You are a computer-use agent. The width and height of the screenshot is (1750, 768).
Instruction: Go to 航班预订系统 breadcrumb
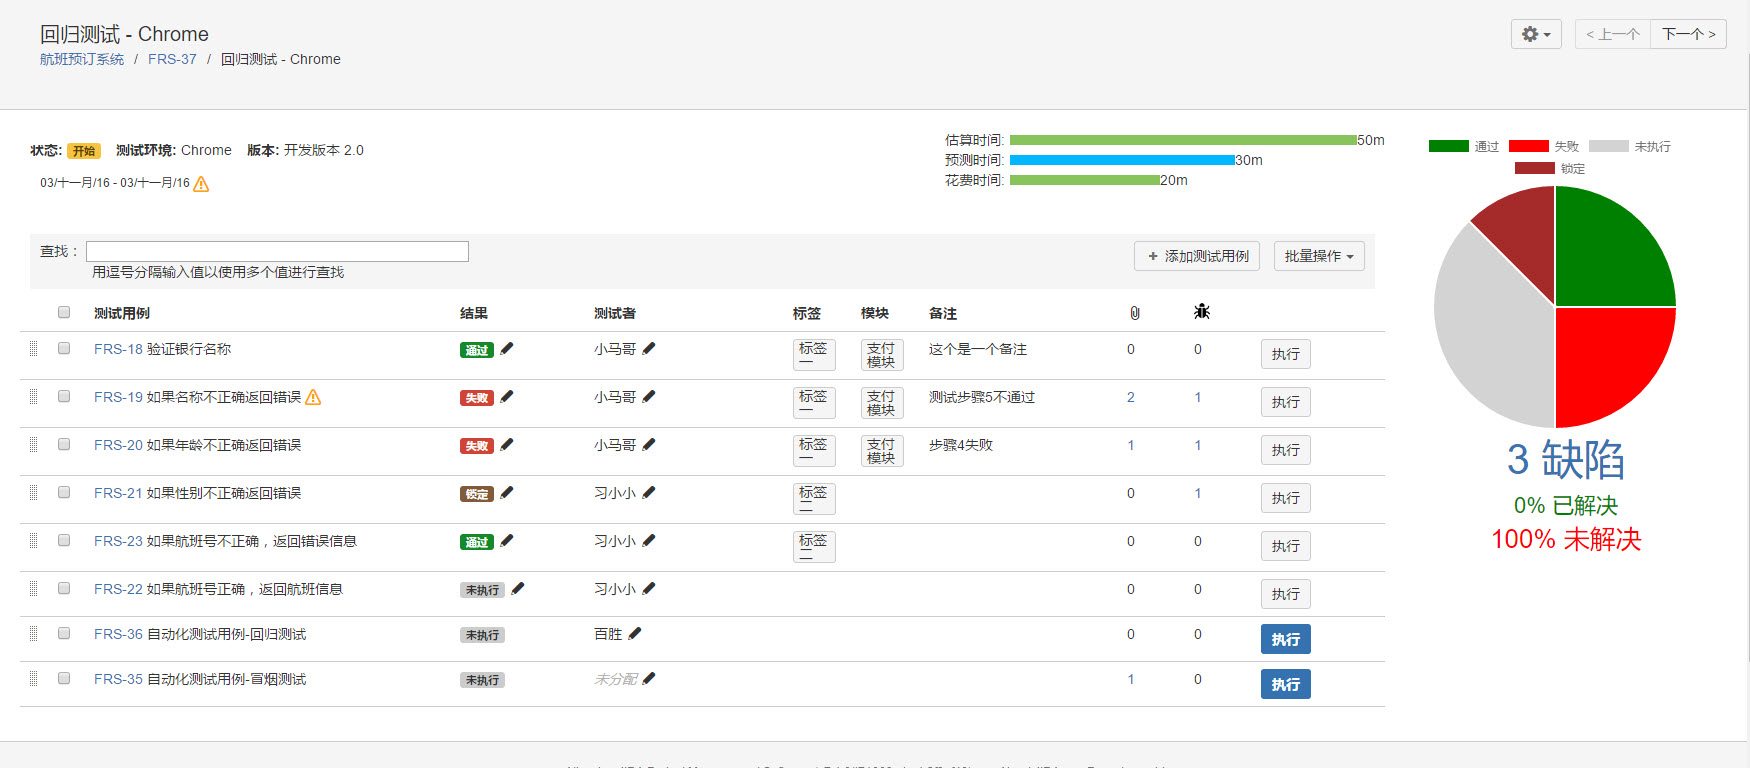(82, 59)
